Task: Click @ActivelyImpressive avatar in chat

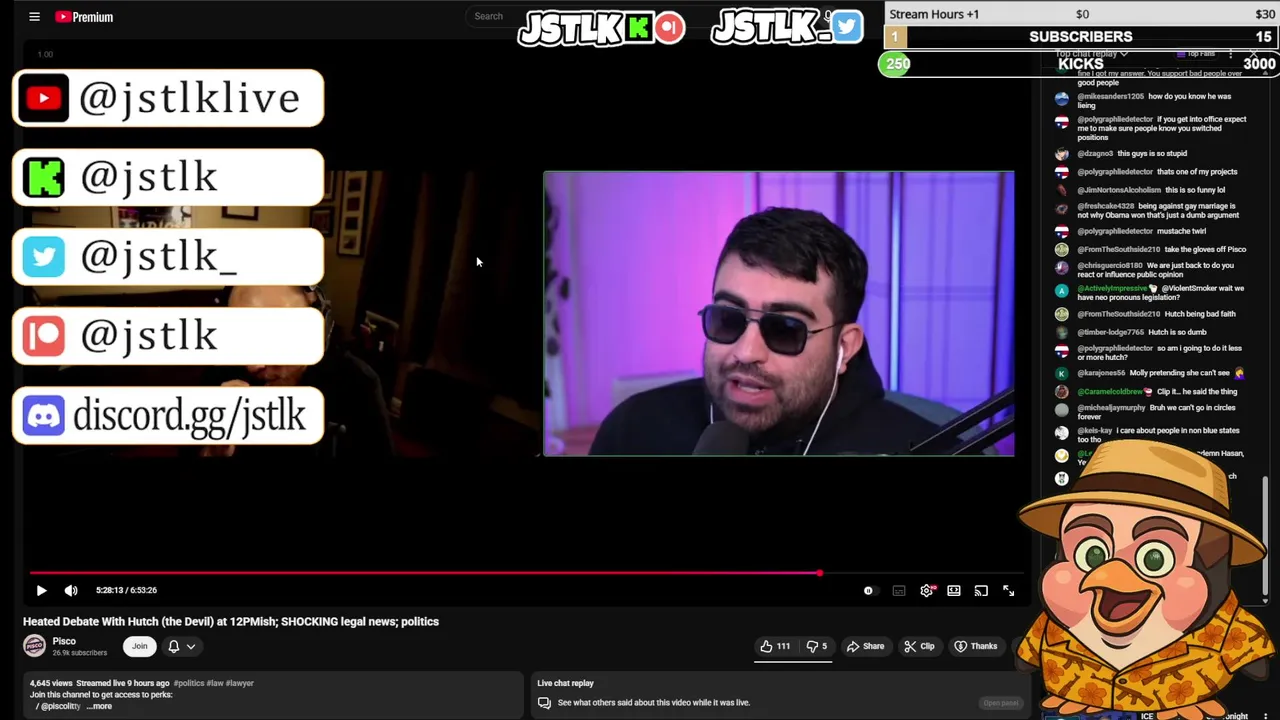Action: click(1062, 290)
